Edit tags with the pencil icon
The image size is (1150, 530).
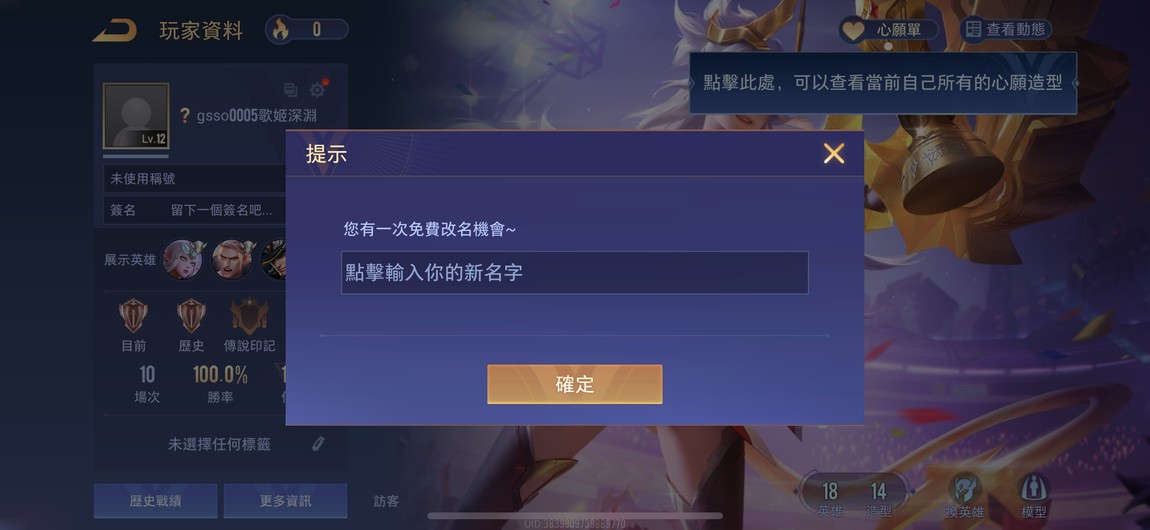(x=318, y=443)
